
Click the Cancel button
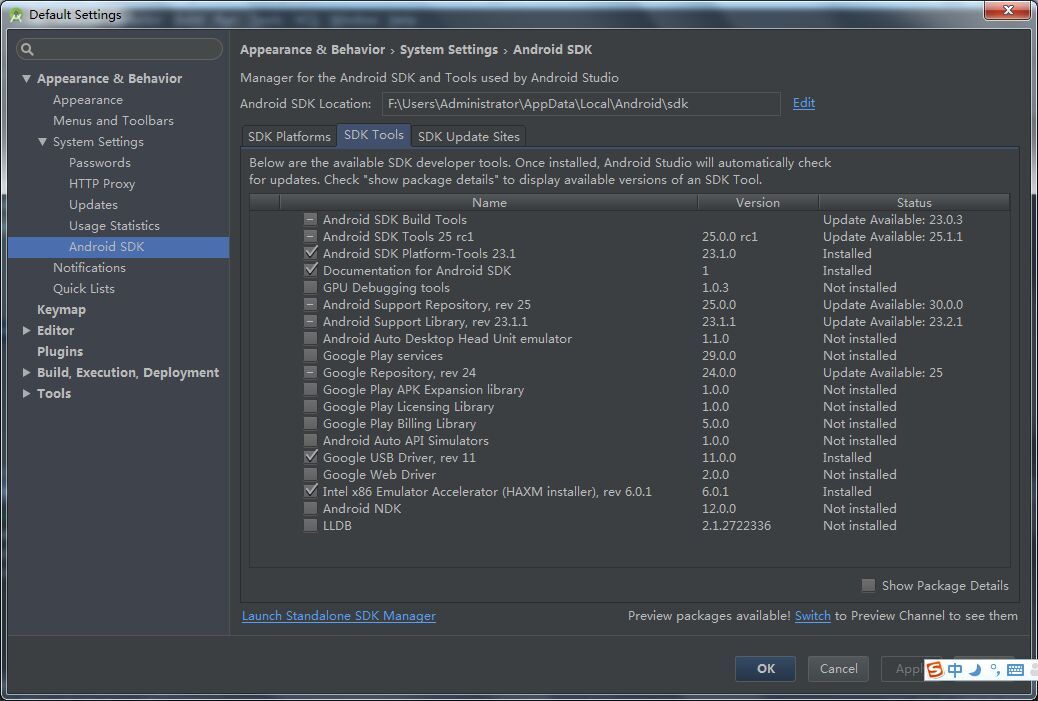[x=838, y=669]
